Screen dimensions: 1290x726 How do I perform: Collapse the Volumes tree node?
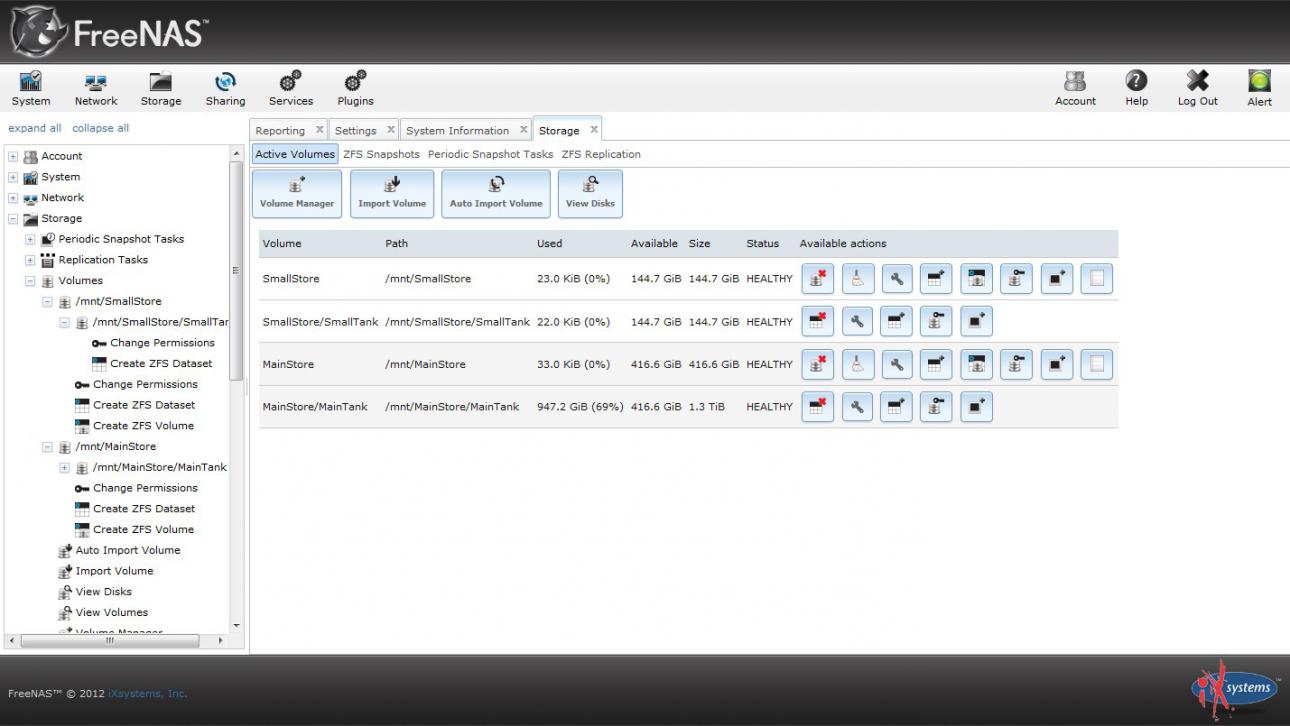(30, 282)
